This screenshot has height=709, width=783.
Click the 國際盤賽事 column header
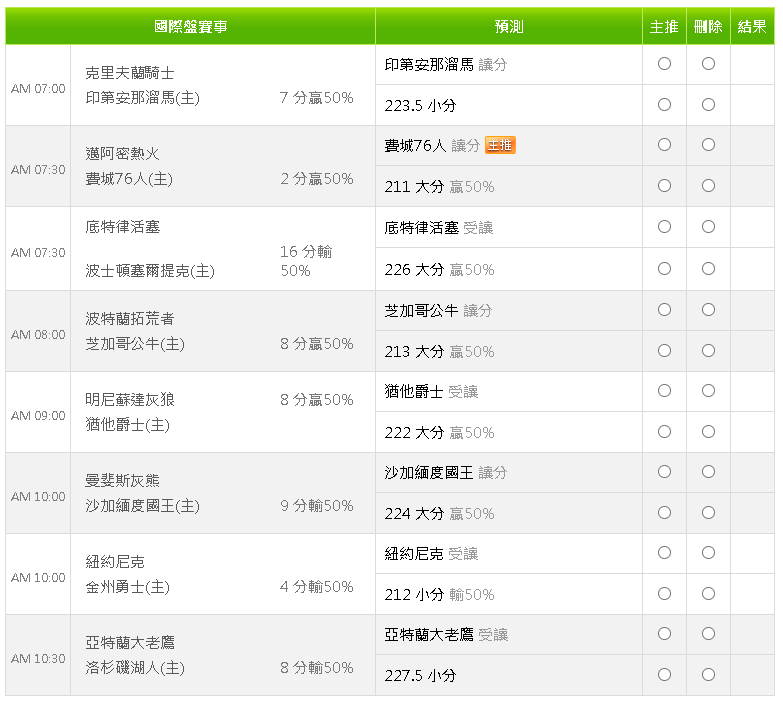(x=190, y=26)
